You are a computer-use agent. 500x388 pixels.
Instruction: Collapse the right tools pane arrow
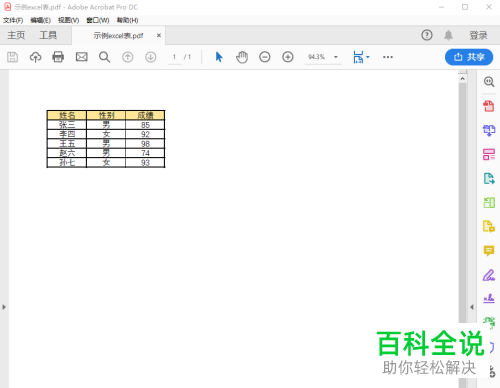[x=472, y=307]
